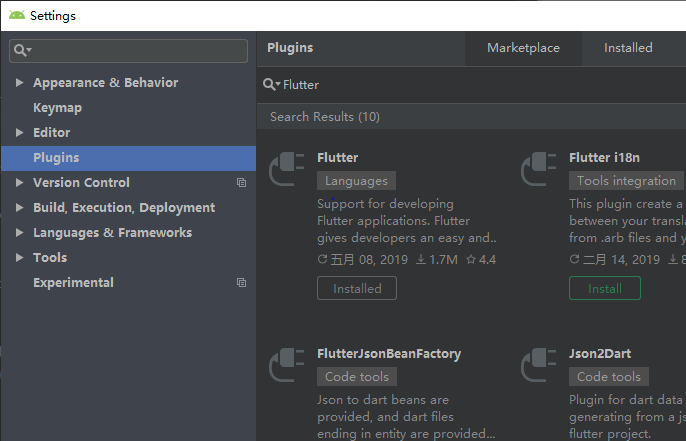Screen dimensions: 686x441
Task: Click the plugin search magnifier dropdown icon
Action: pos(271,84)
